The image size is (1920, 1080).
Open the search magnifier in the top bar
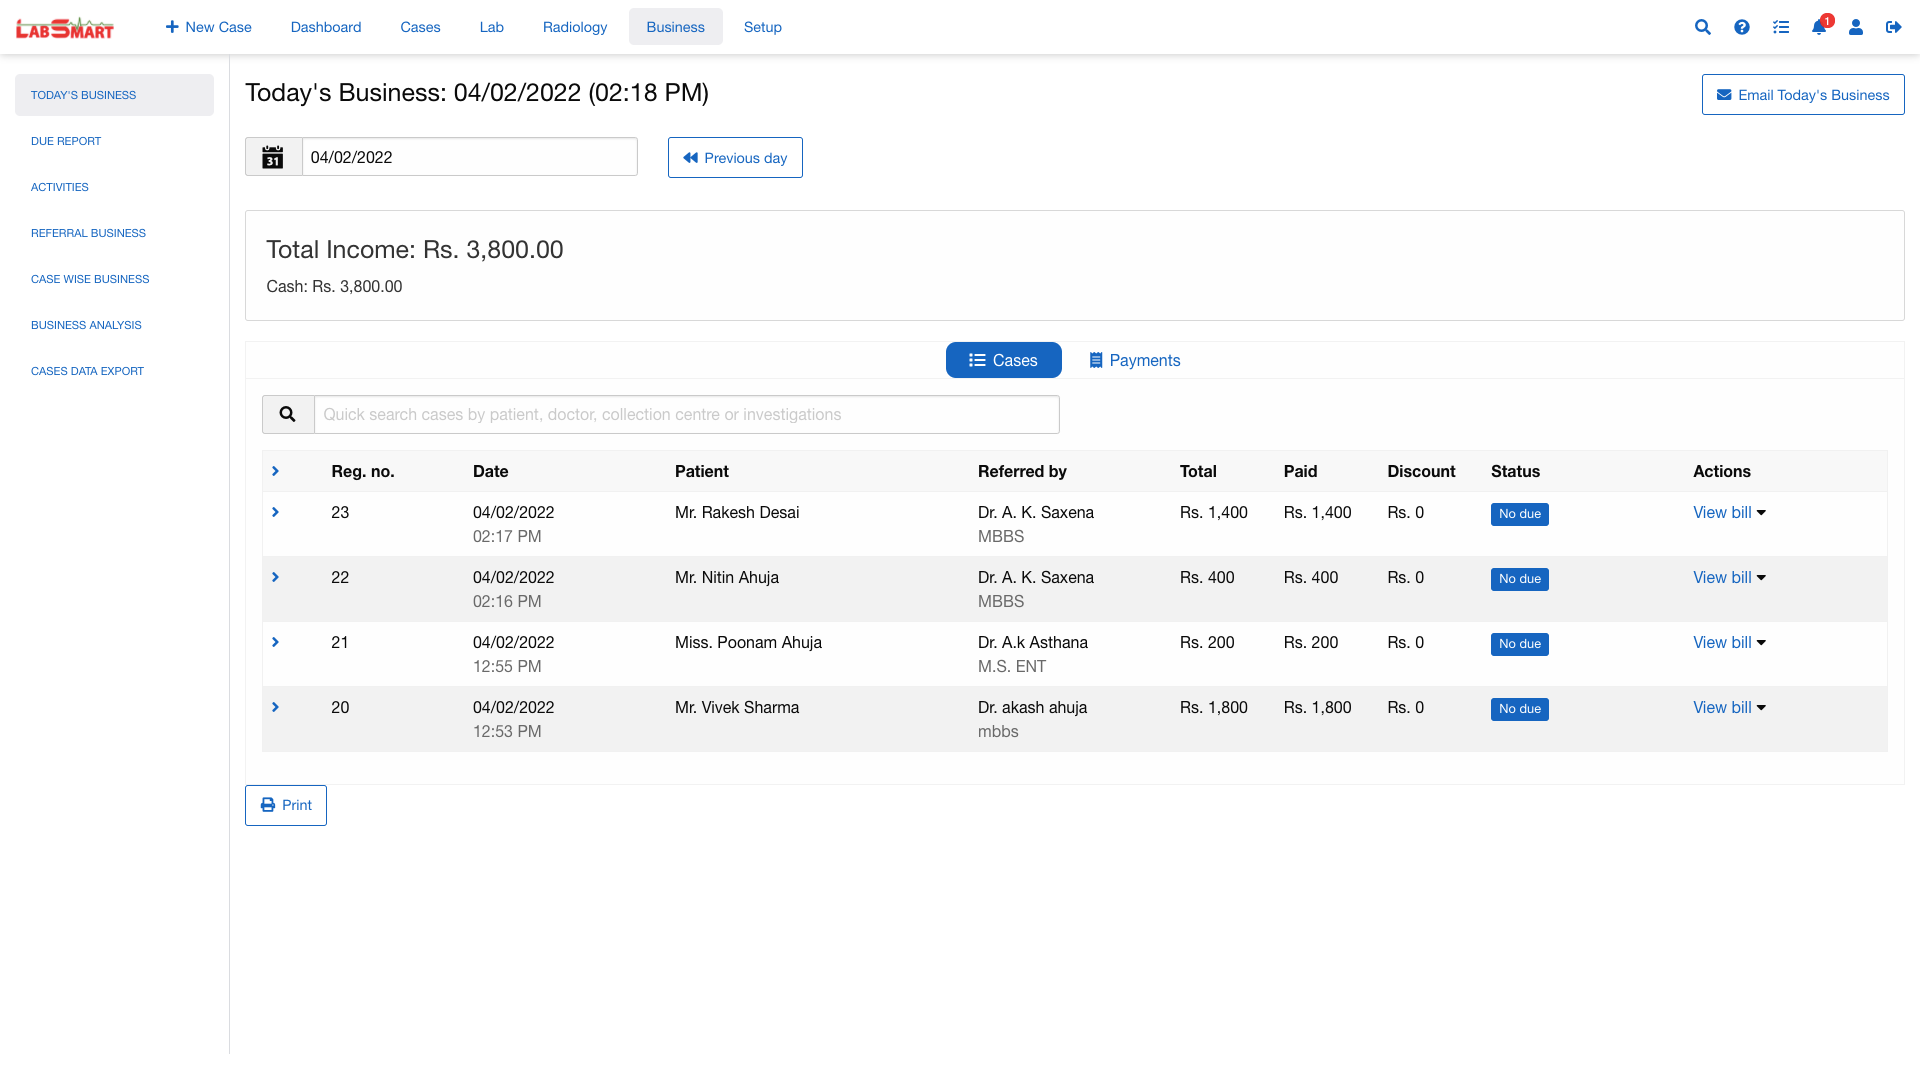click(x=1703, y=27)
